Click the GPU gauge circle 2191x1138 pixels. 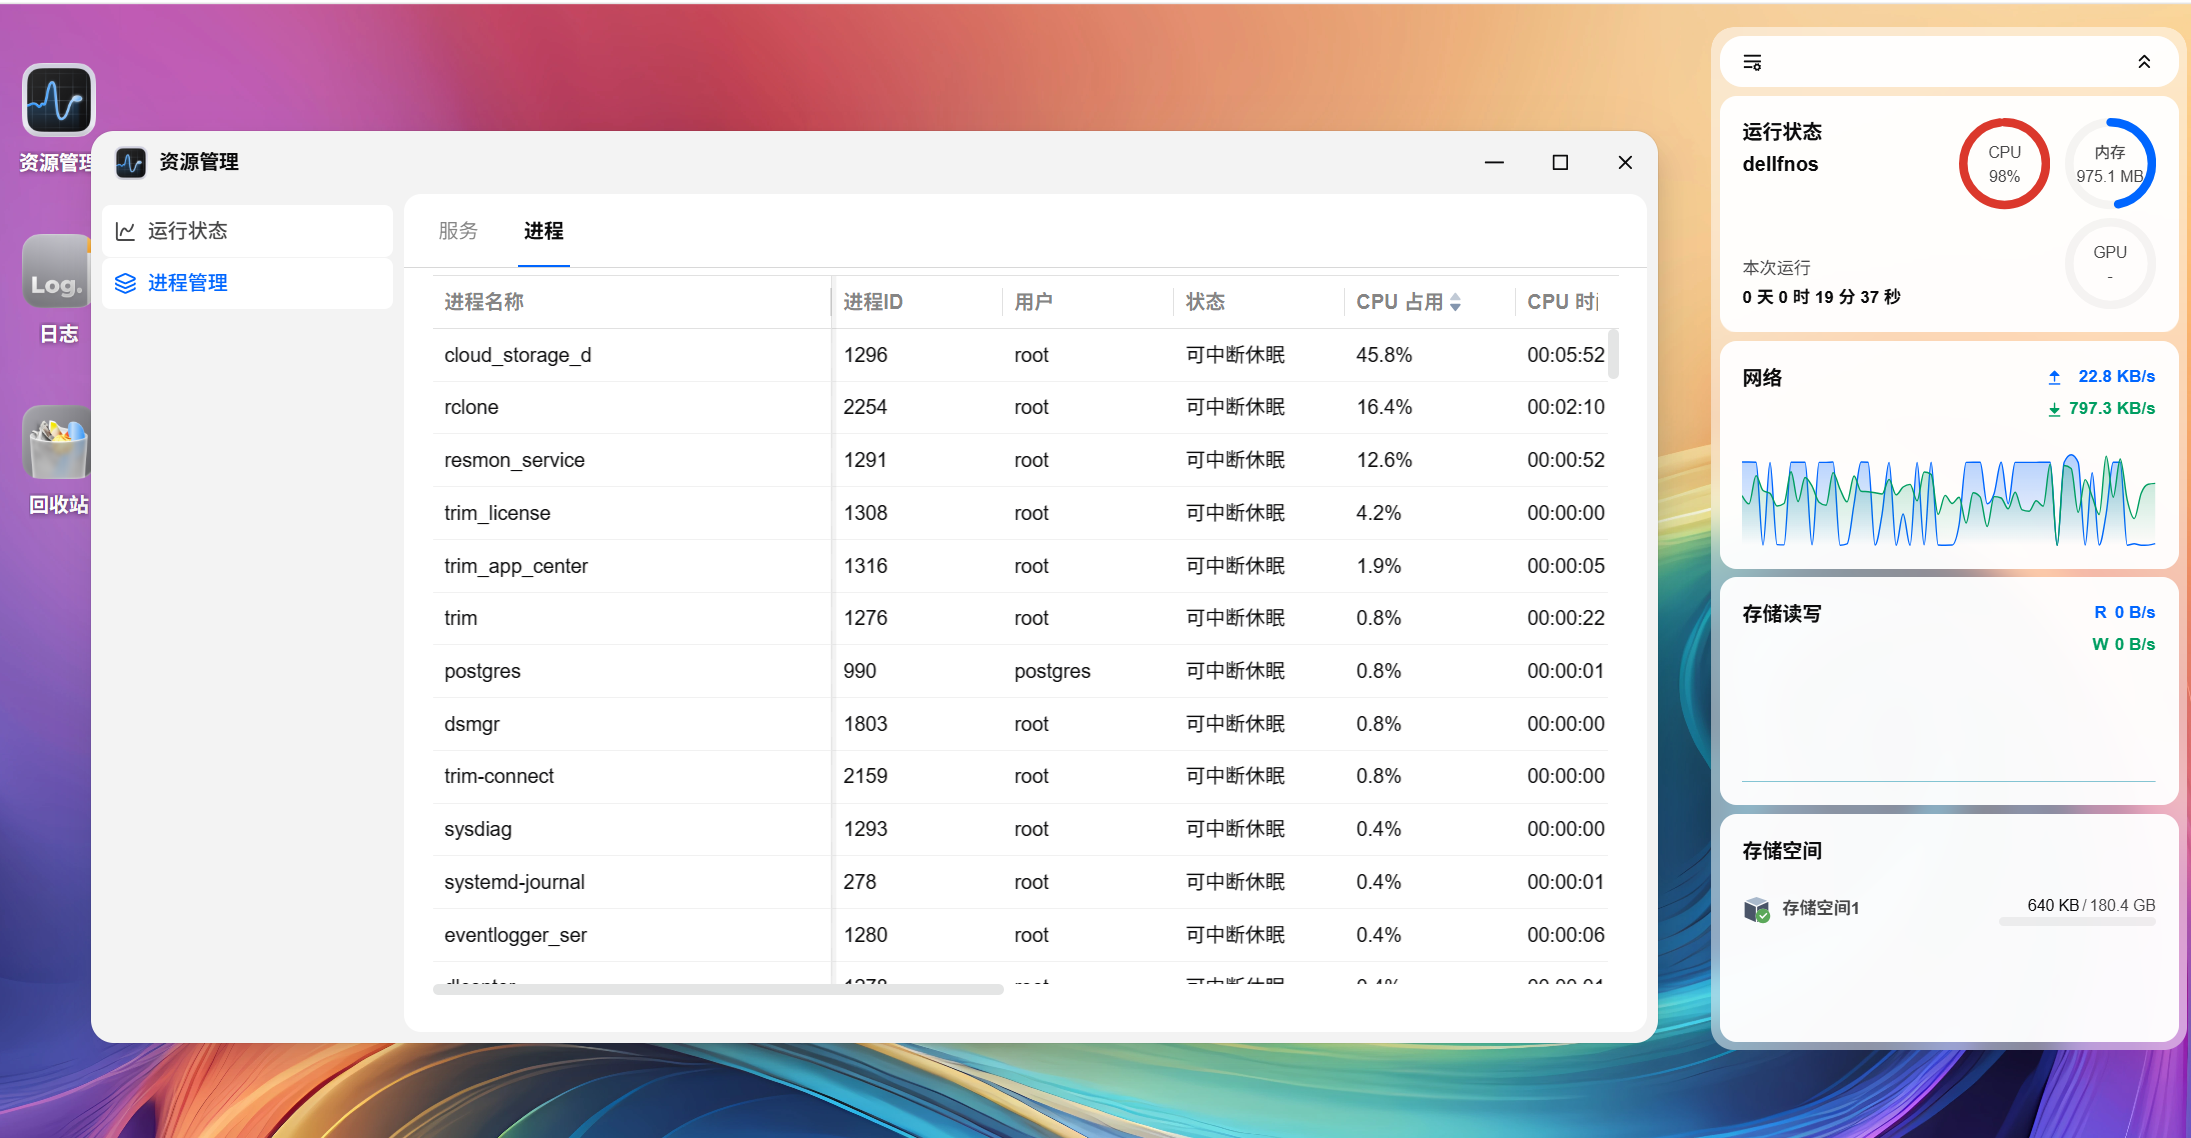click(x=2110, y=263)
